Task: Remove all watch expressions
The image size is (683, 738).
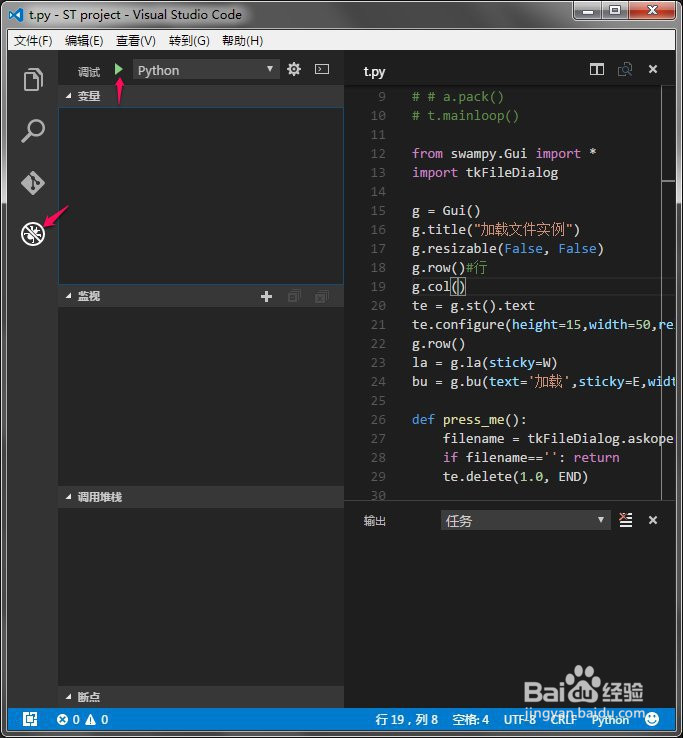Action: (322, 296)
